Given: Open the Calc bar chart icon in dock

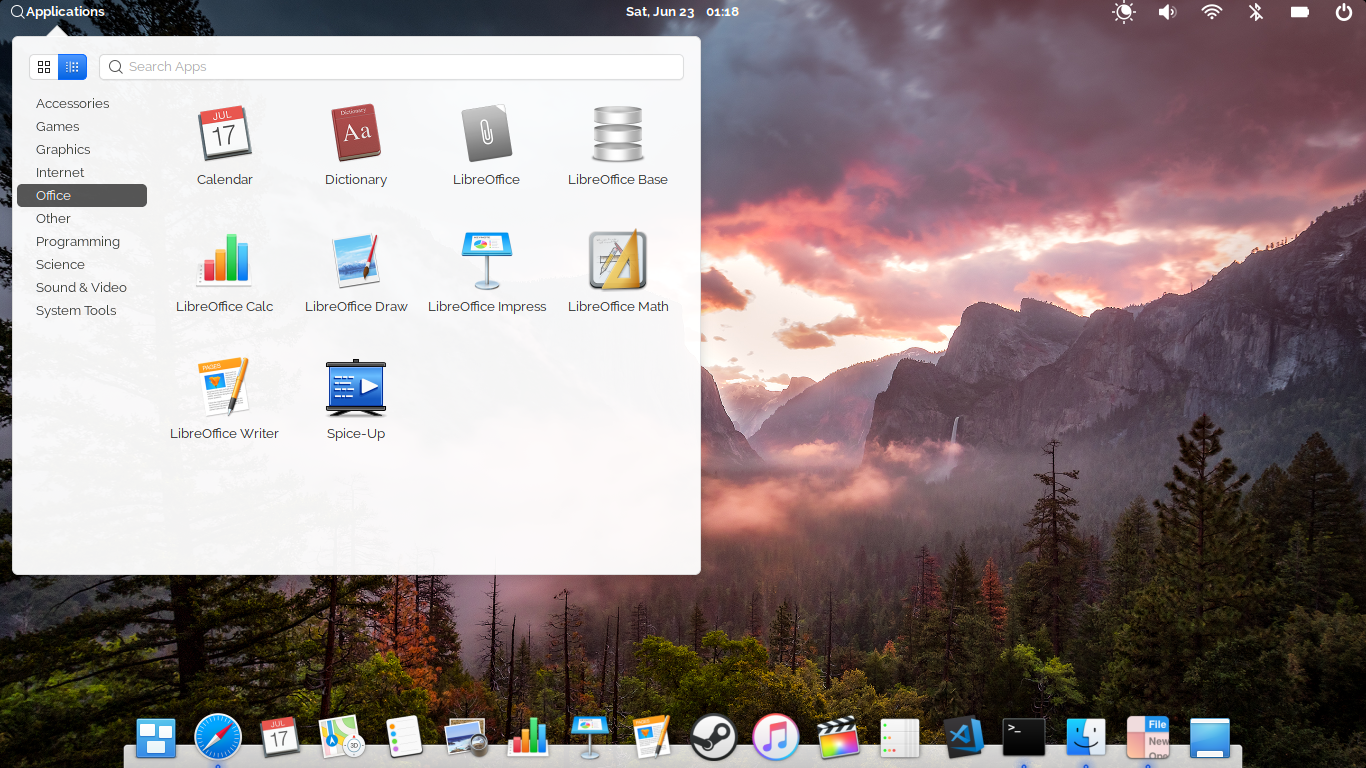Looking at the screenshot, I should coord(528,738).
